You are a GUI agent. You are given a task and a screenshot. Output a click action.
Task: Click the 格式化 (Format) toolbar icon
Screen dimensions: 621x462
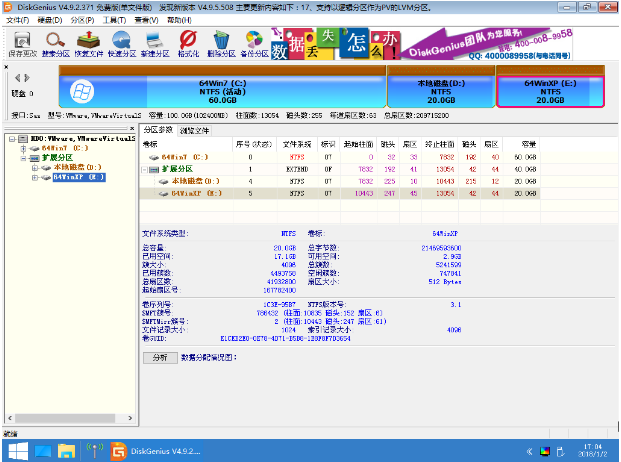coord(188,43)
